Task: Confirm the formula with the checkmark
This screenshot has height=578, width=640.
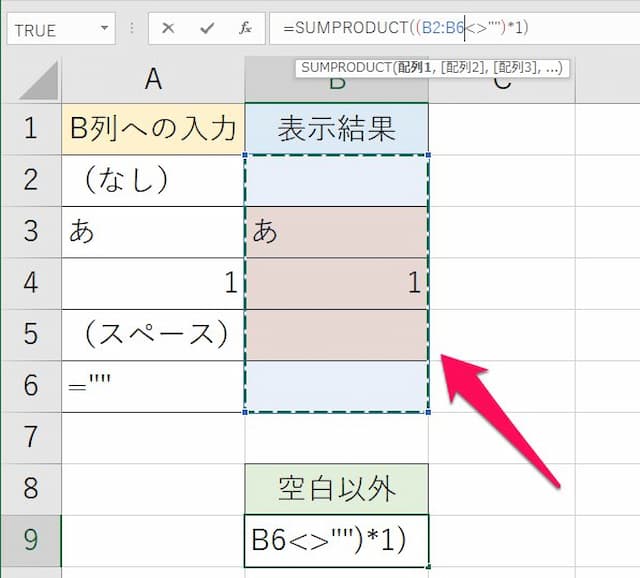Action: pos(207,28)
